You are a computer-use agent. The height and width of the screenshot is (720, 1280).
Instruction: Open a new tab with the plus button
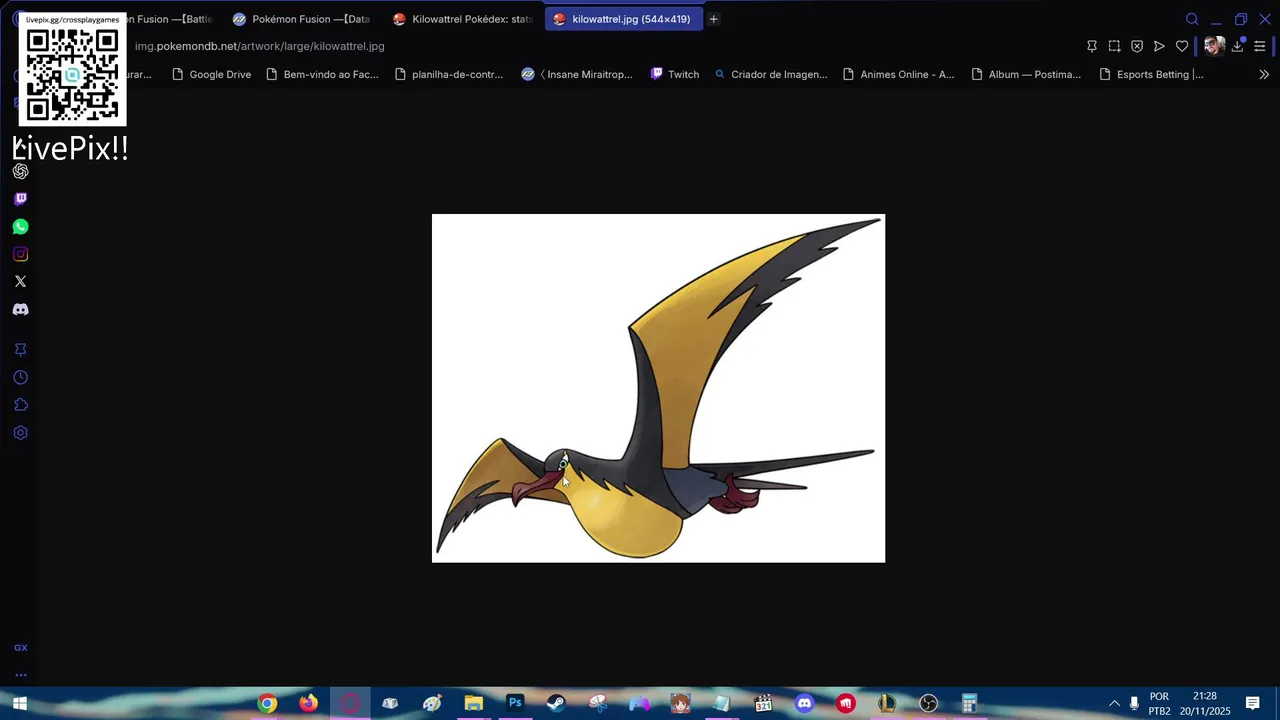coord(713,19)
